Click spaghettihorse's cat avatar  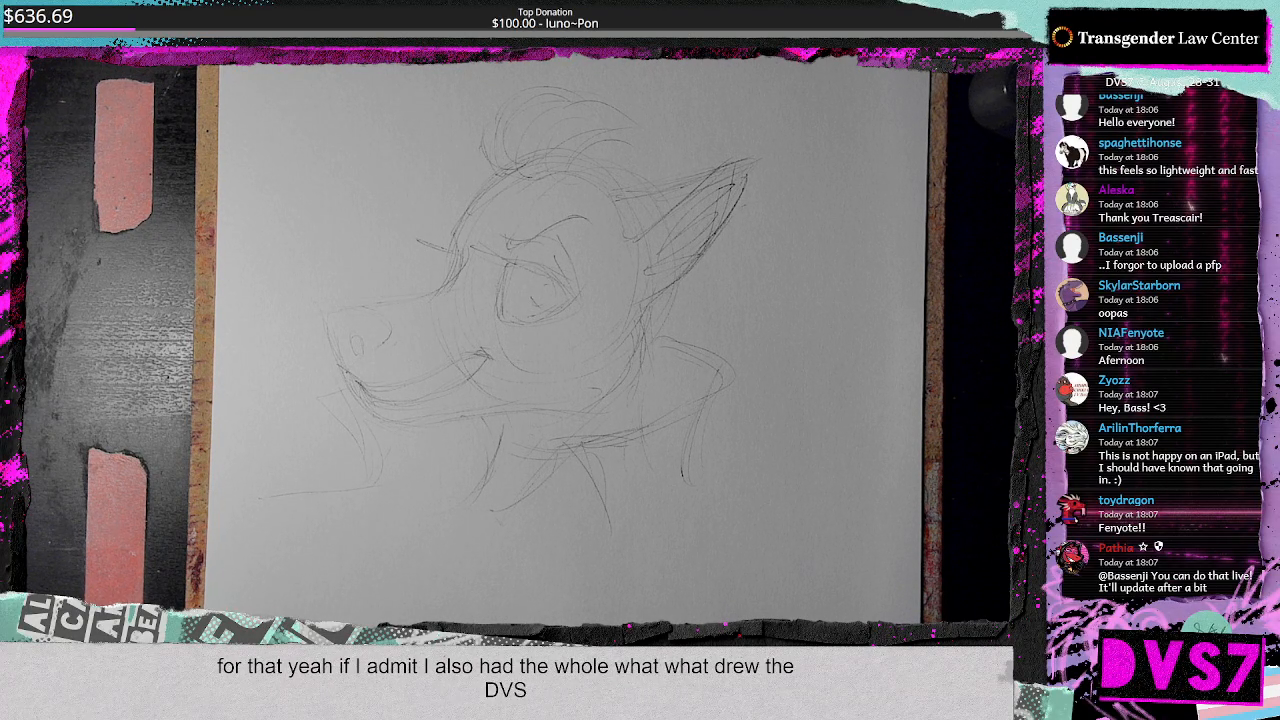[1072, 152]
